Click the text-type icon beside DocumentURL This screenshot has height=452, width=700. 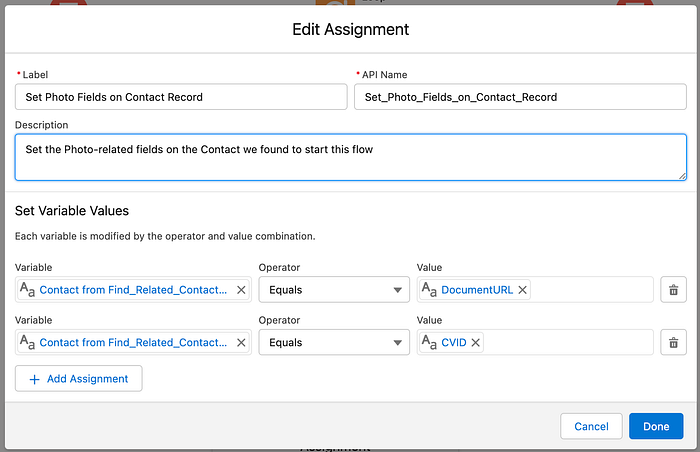[x=429, y=290]
